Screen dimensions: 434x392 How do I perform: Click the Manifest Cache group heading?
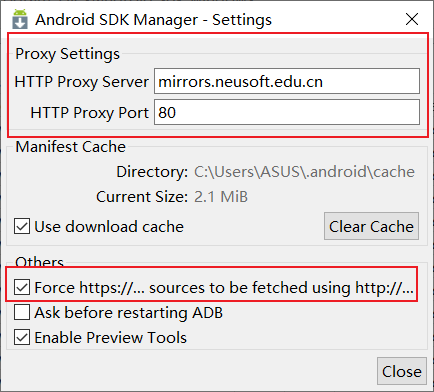(71, 147)
